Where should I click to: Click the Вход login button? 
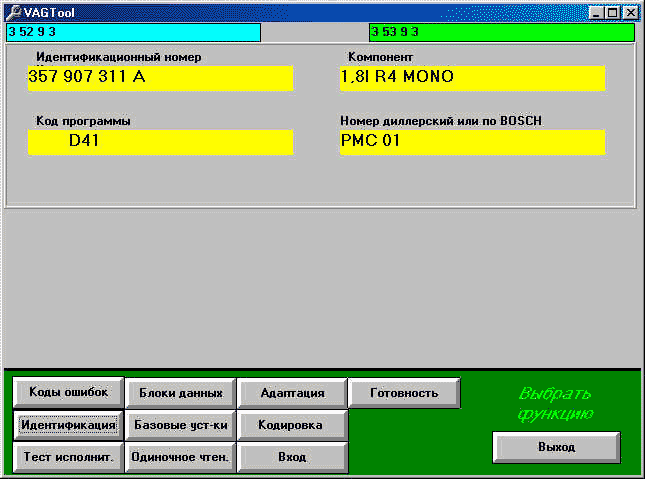coord(292,457)
